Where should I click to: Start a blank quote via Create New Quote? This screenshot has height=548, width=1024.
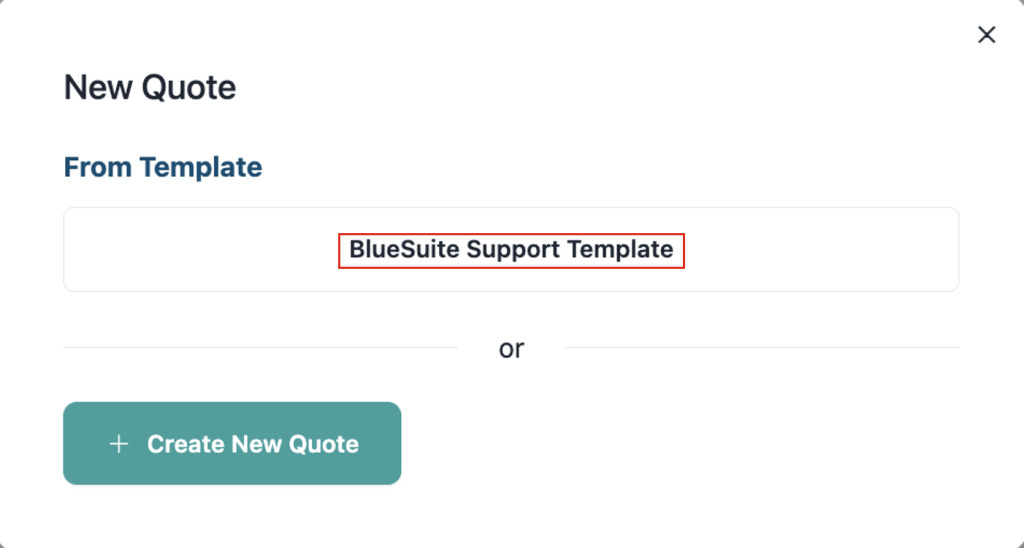pos(232,443)
